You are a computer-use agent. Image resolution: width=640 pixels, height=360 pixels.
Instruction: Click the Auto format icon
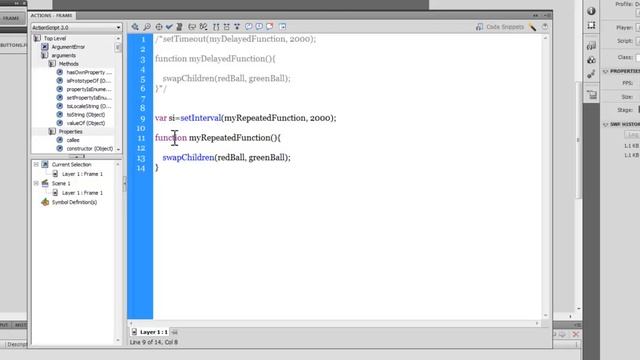(179, 27)
